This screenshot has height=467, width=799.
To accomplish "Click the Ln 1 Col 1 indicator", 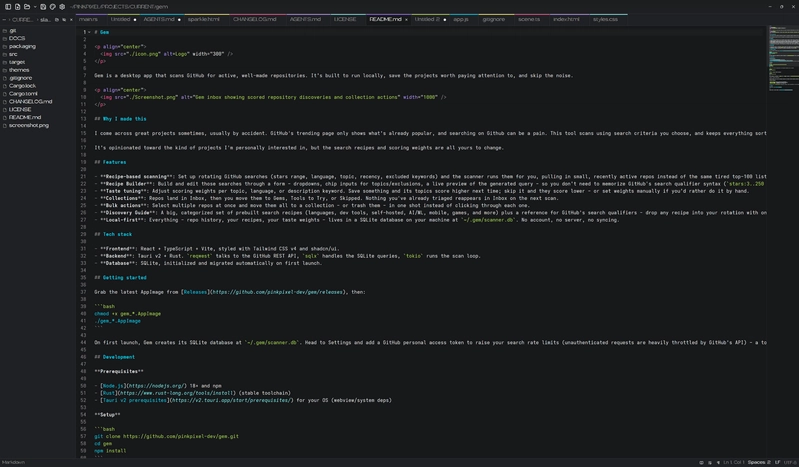I will [734, 462].
